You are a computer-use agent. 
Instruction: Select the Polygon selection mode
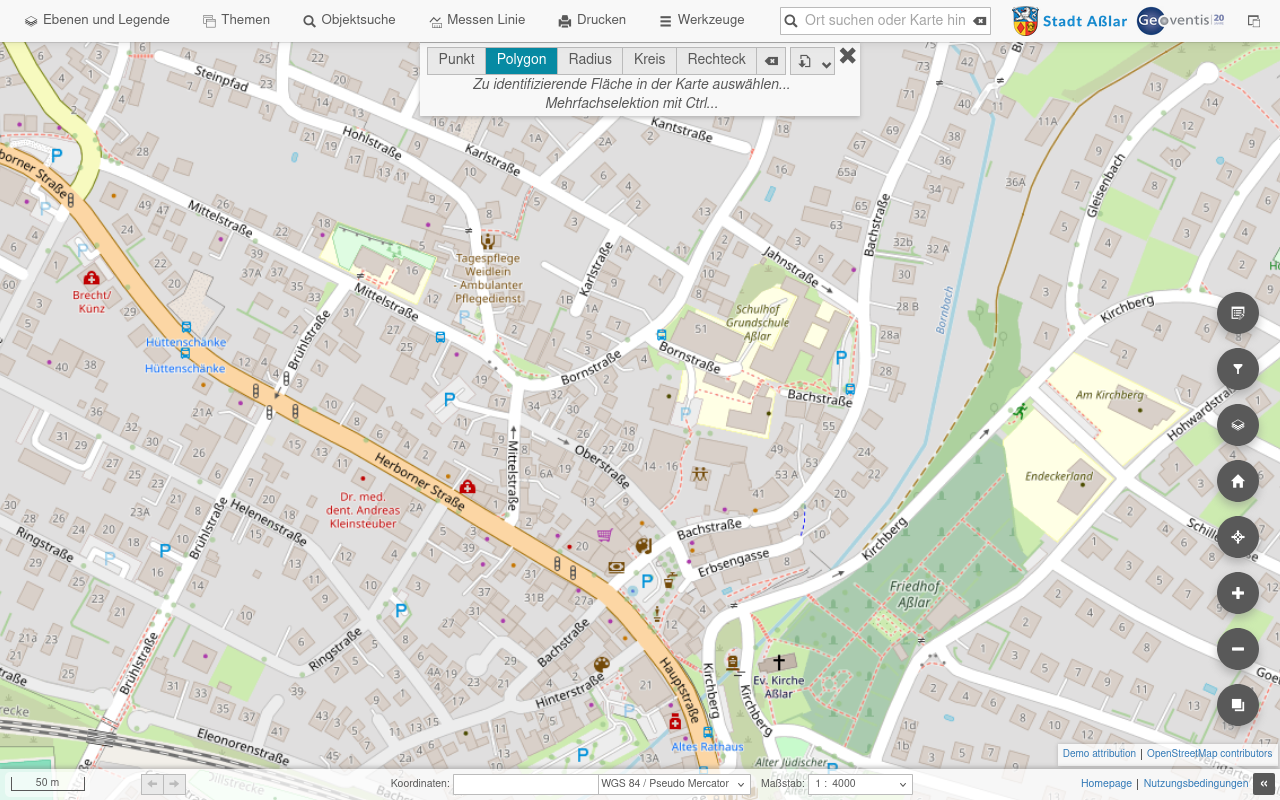(521, 60)
